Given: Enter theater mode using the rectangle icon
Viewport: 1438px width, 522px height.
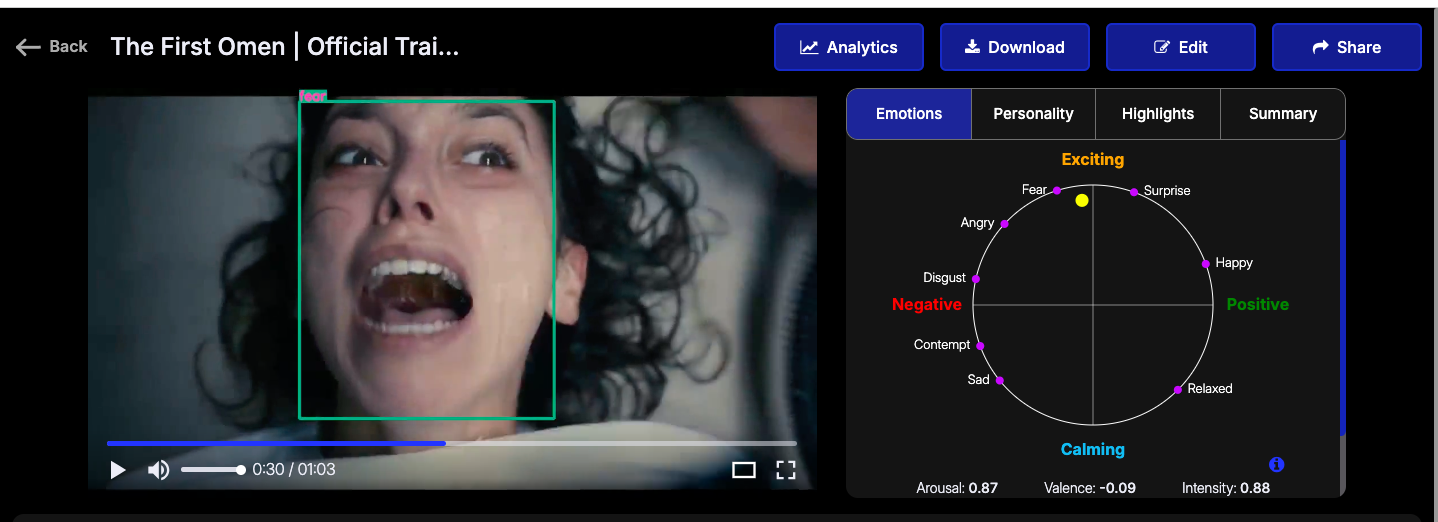Looking at the screenshot, I should 744,470.
